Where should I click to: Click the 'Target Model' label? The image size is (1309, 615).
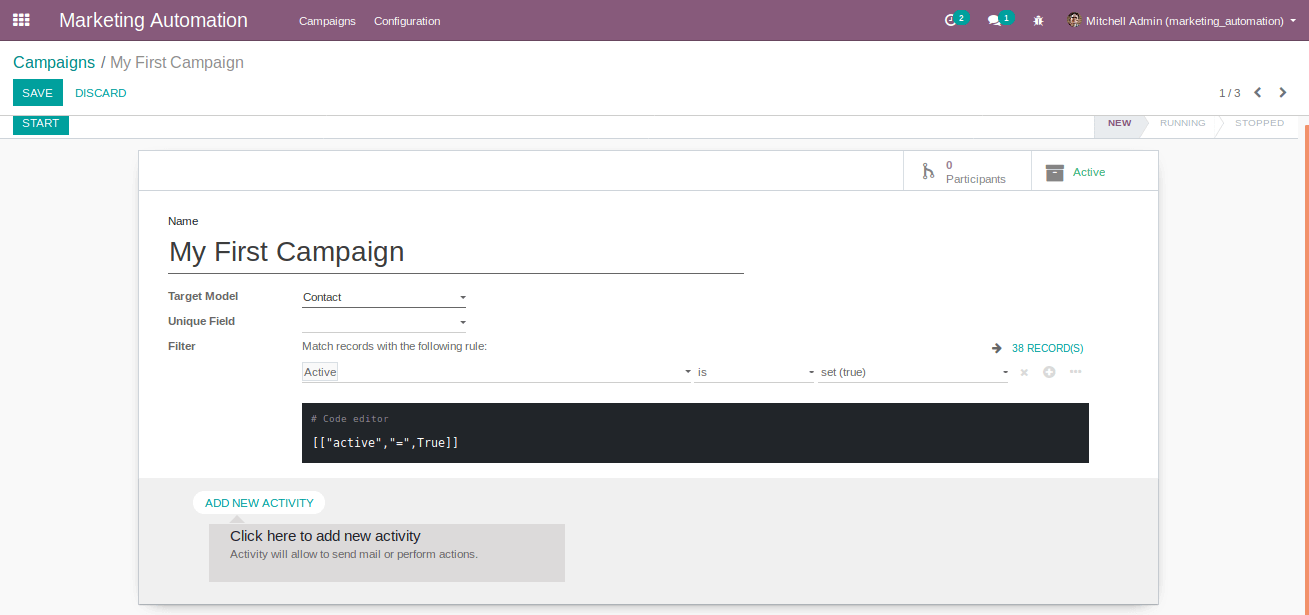coord(203,297)
